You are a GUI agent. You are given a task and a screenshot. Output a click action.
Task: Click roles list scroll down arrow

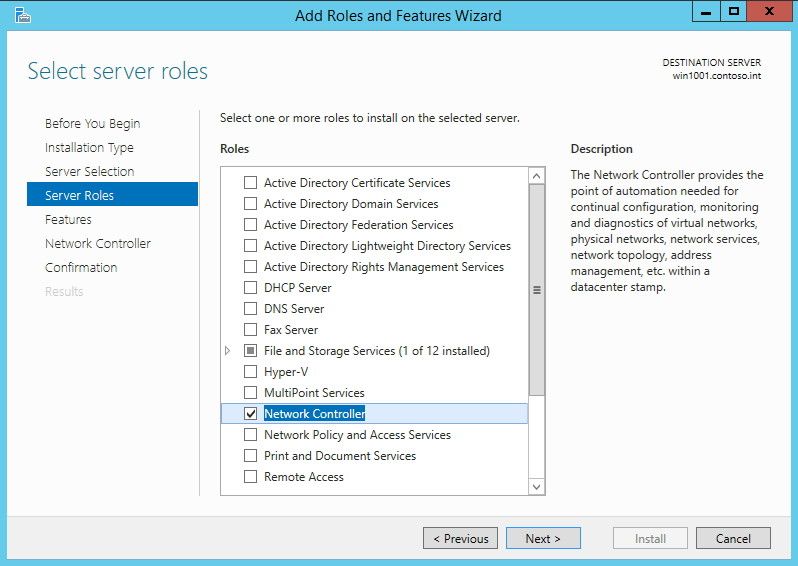tap(536, 487)
